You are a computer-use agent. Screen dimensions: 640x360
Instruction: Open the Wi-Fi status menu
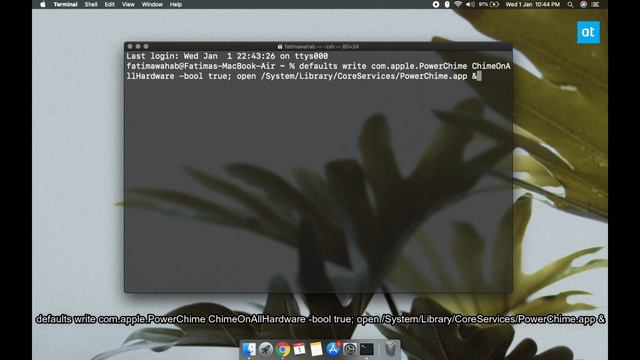458,4
